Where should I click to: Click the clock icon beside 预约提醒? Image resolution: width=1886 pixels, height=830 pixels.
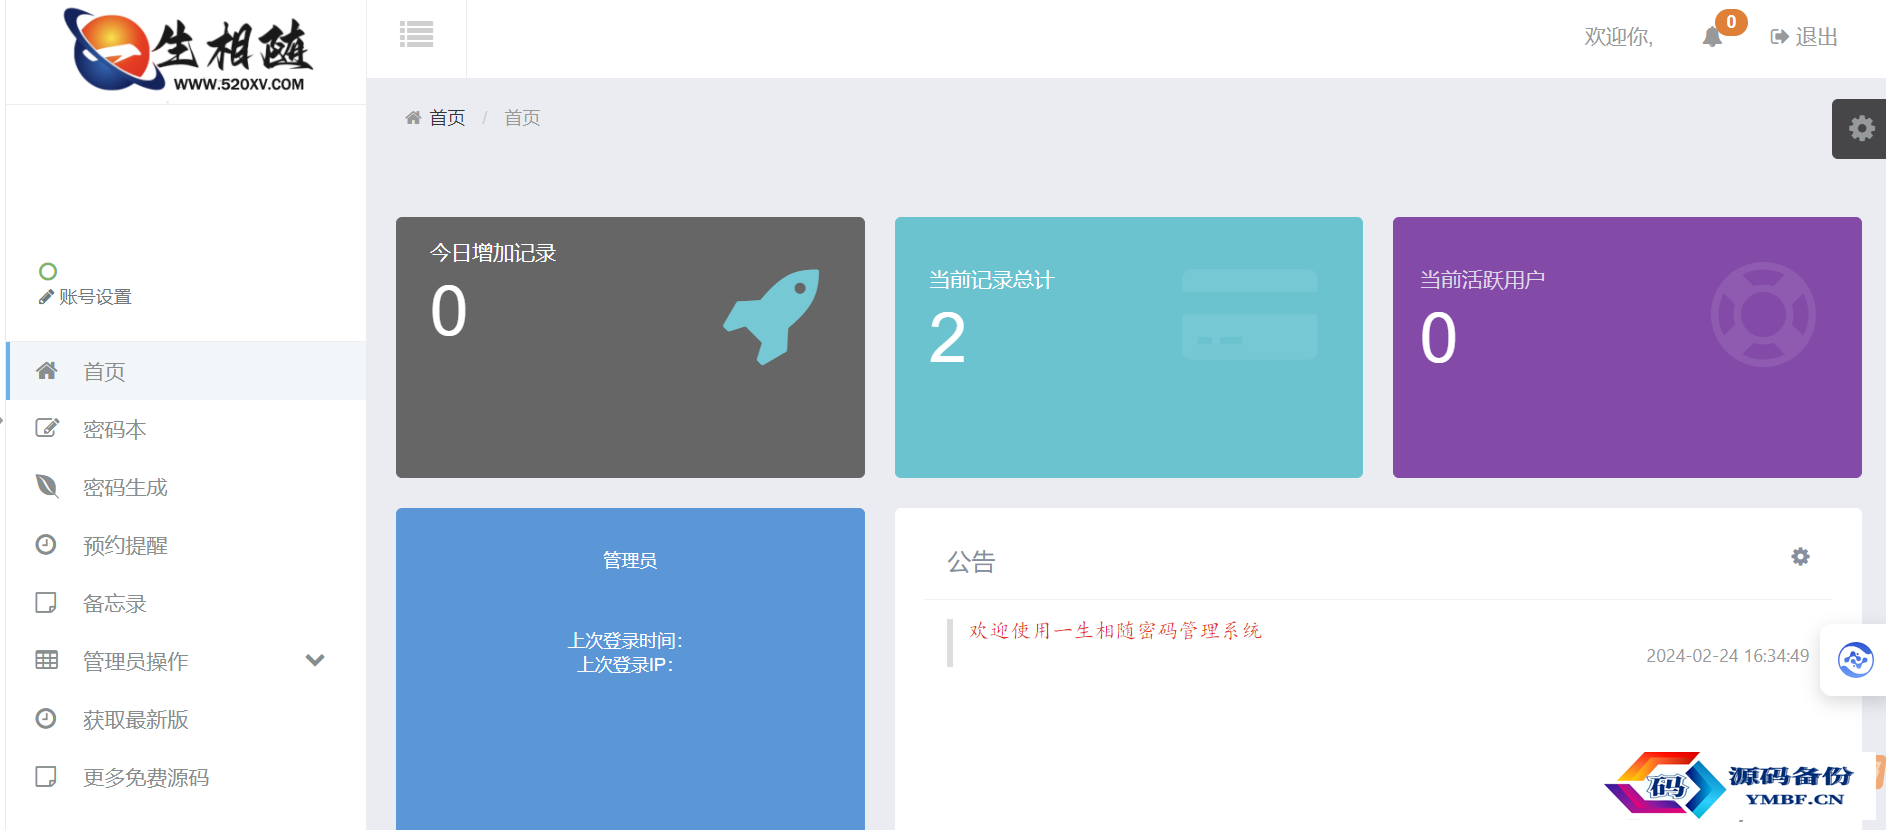click(46, 544)
